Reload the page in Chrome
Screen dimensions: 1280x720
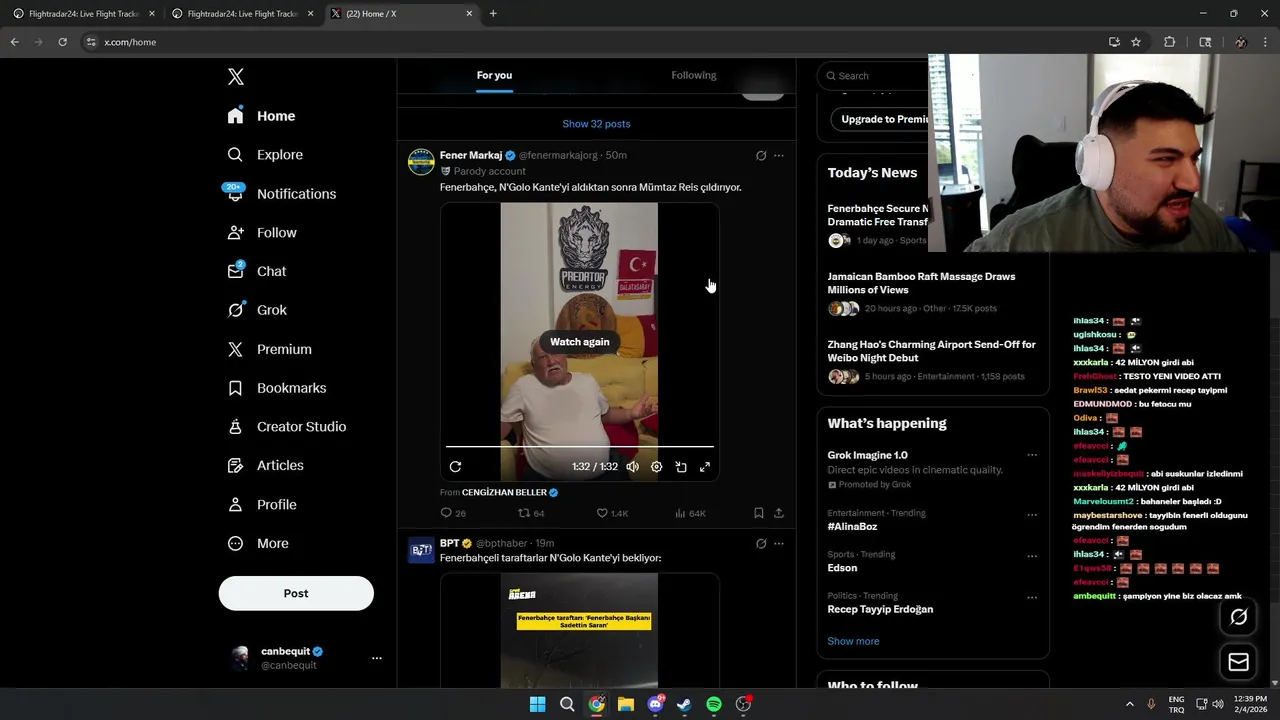(62, 42)
